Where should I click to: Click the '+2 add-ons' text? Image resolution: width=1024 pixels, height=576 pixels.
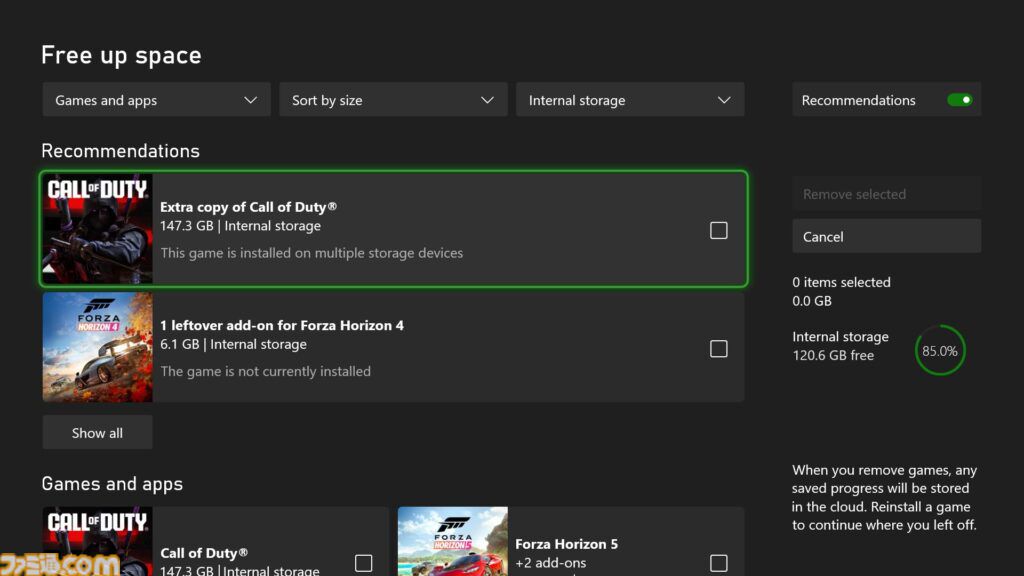(x=551, y=562)
